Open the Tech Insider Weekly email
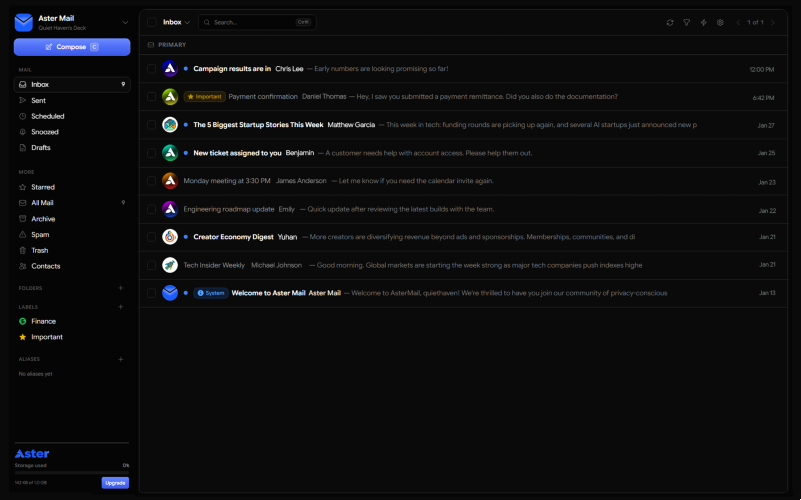 click(x=463, y=265)
